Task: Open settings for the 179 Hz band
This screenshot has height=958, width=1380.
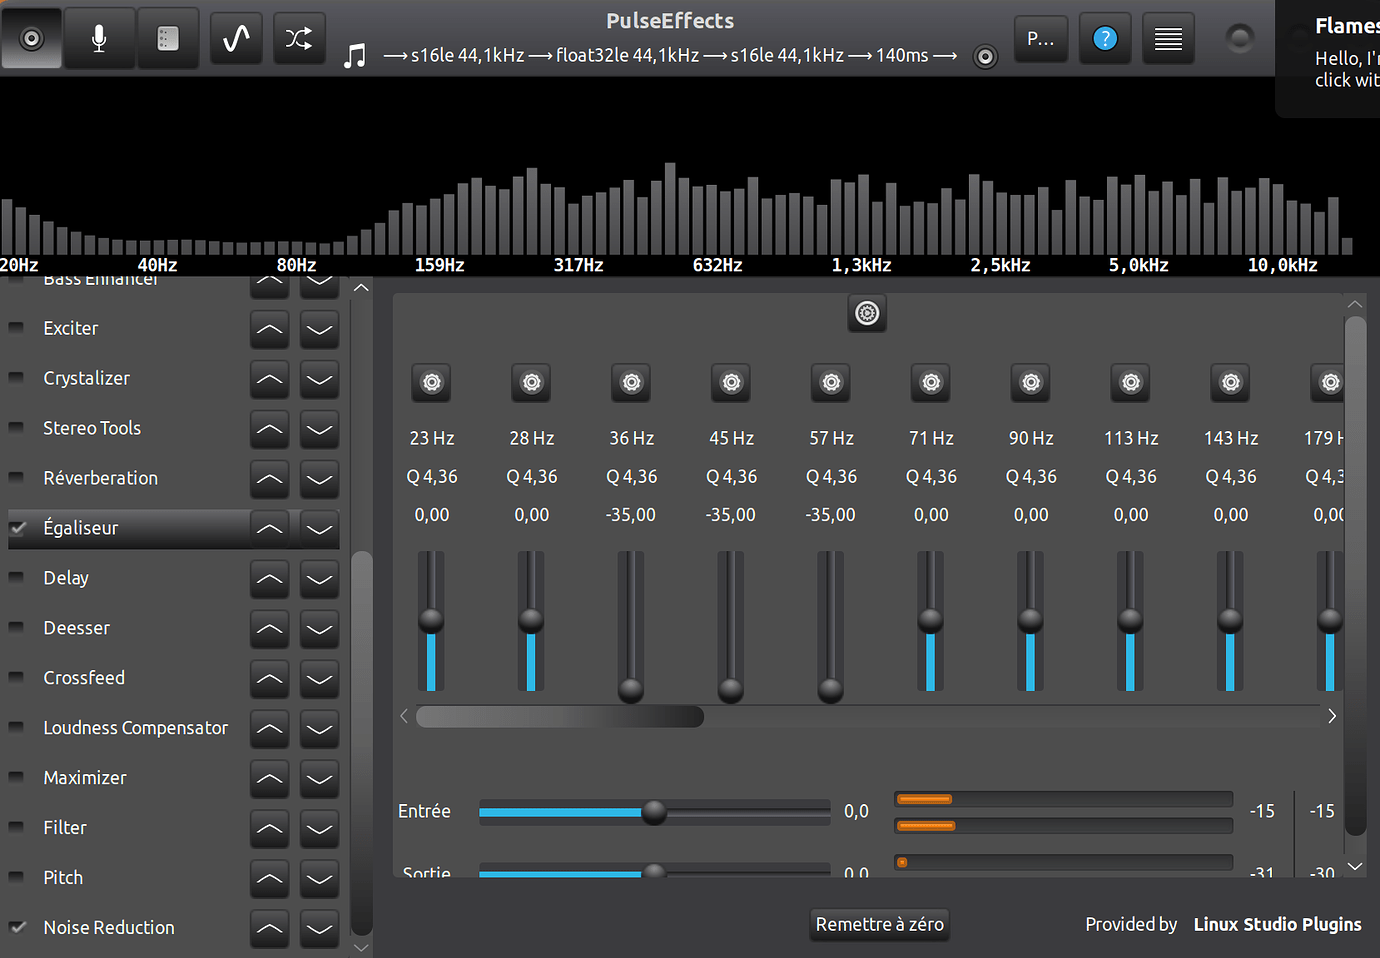Action: (x=1328, y=382)
